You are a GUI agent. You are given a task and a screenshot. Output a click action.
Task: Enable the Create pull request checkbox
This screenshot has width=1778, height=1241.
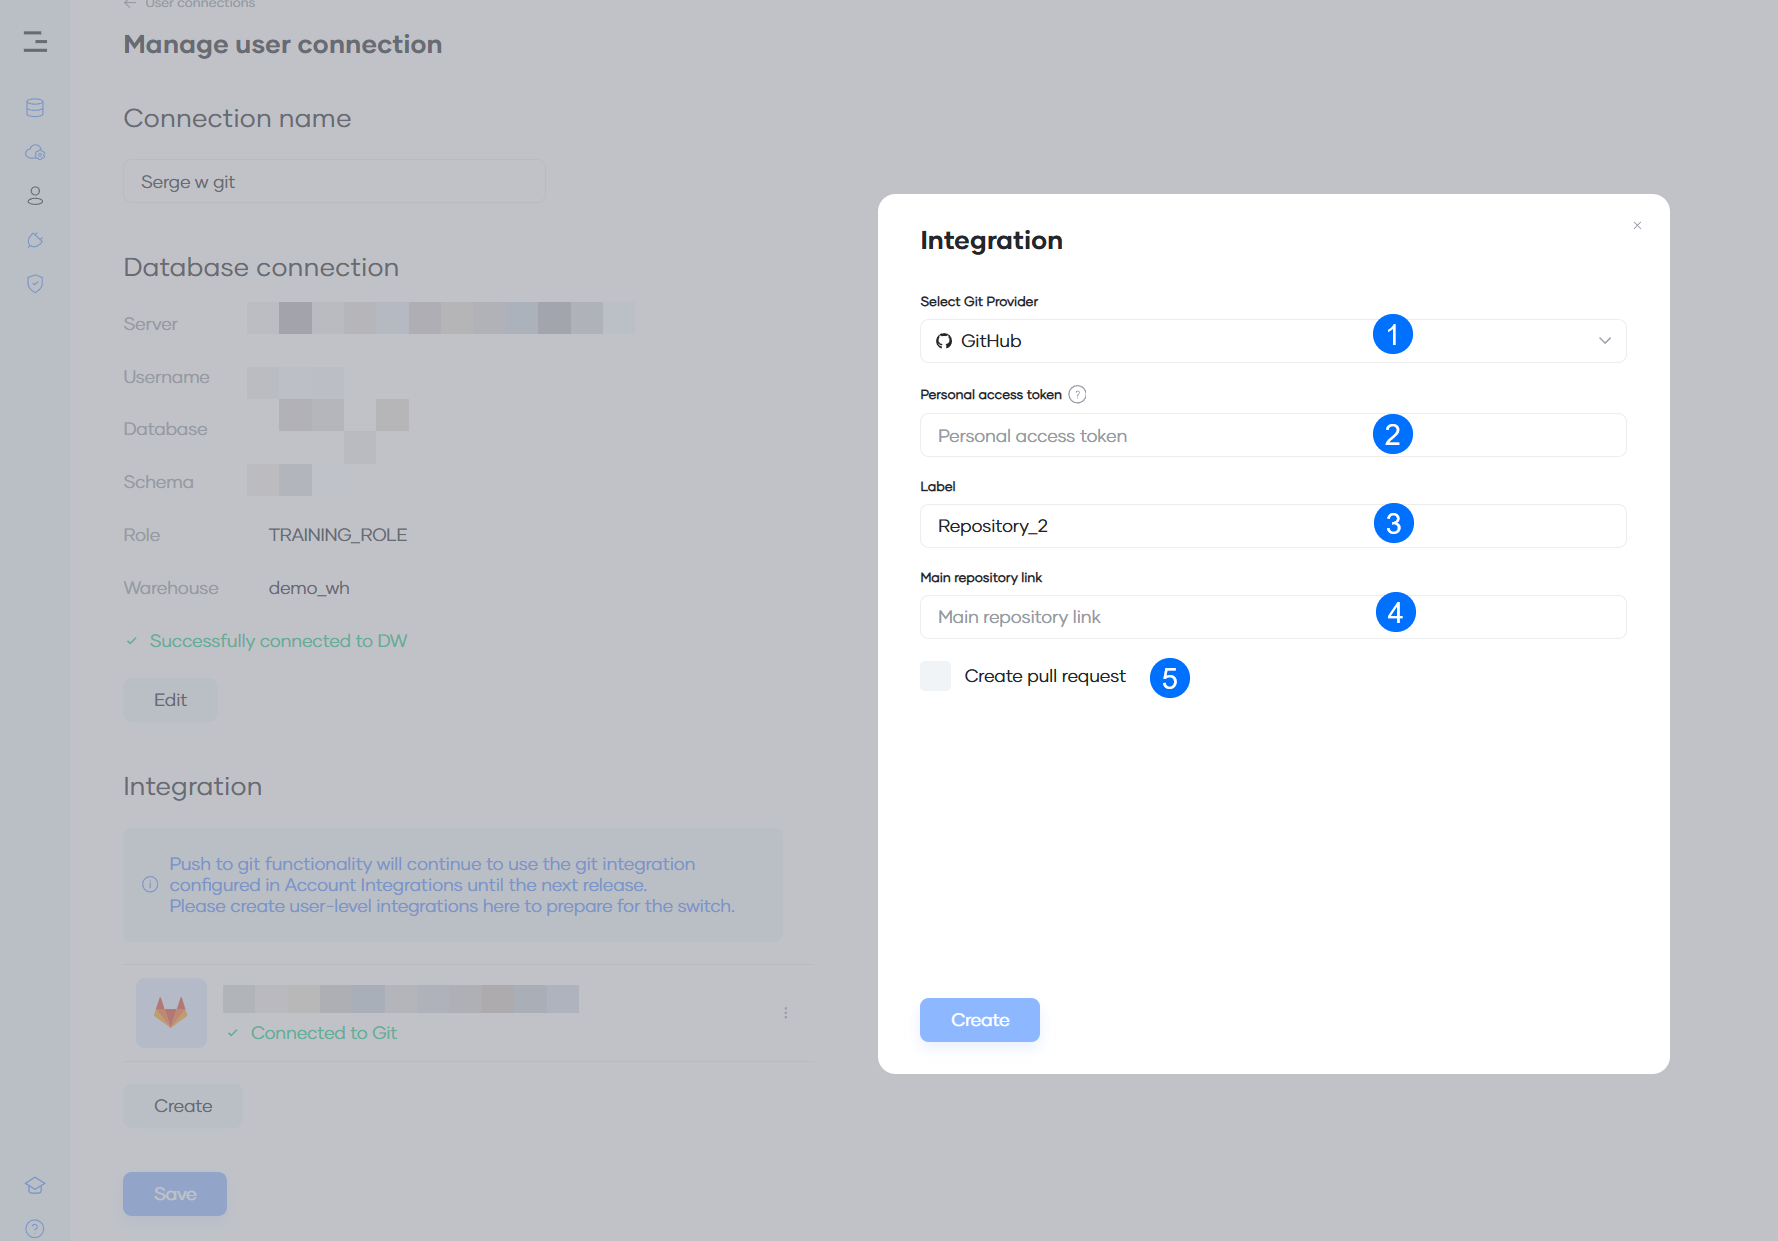pyautogui.click(x=935, y=676)
